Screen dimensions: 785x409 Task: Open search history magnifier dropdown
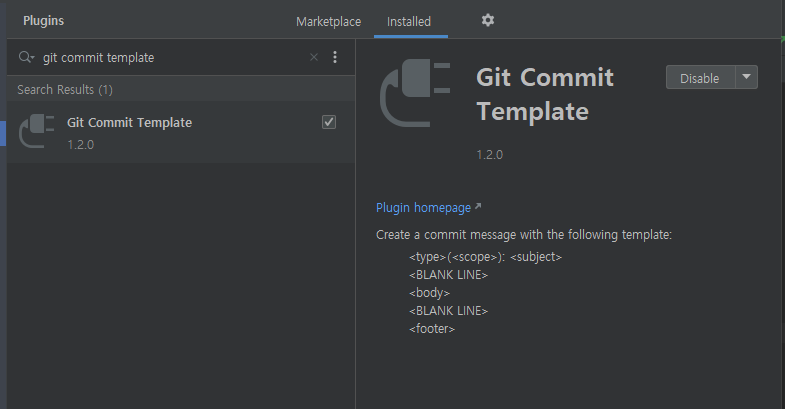coord(27,57)
